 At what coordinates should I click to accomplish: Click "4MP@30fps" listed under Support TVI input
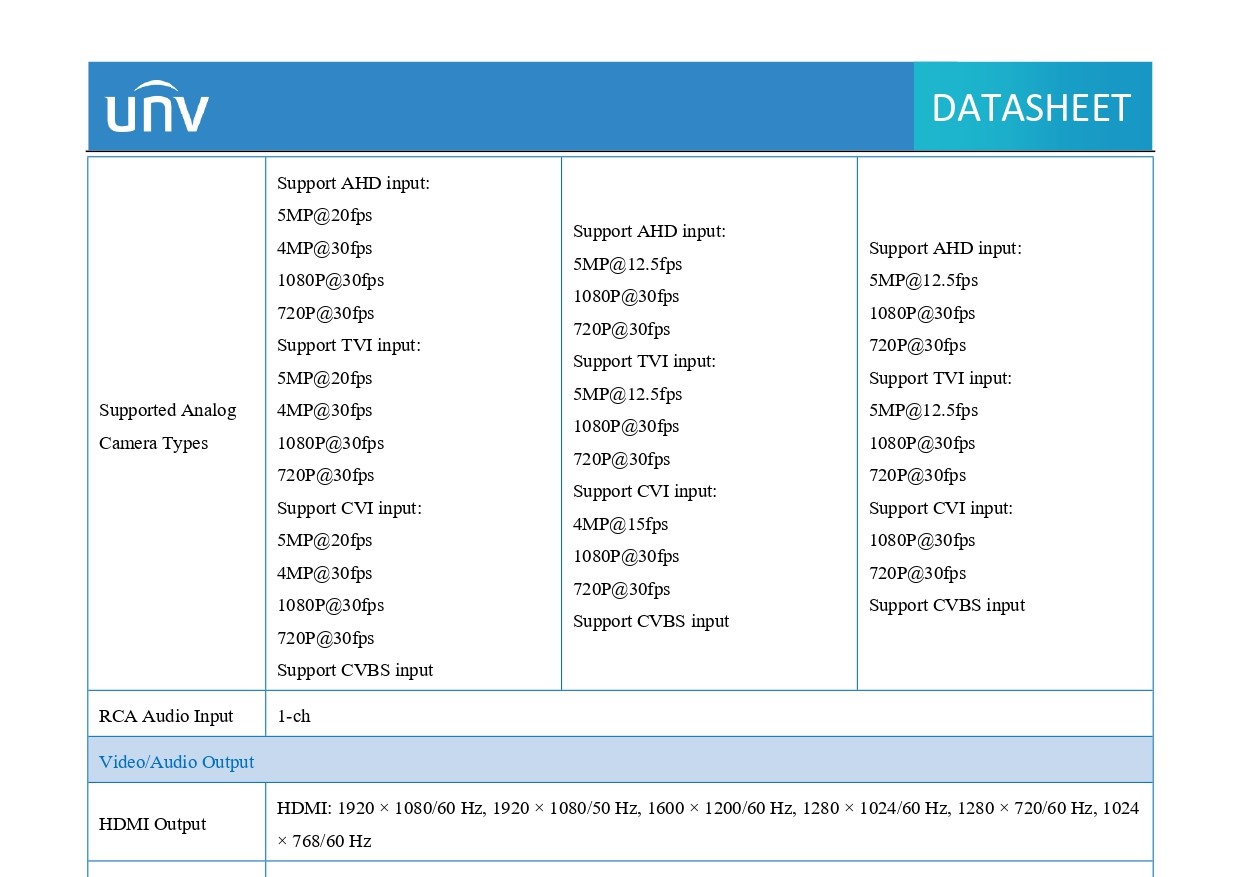click(325, 410)
